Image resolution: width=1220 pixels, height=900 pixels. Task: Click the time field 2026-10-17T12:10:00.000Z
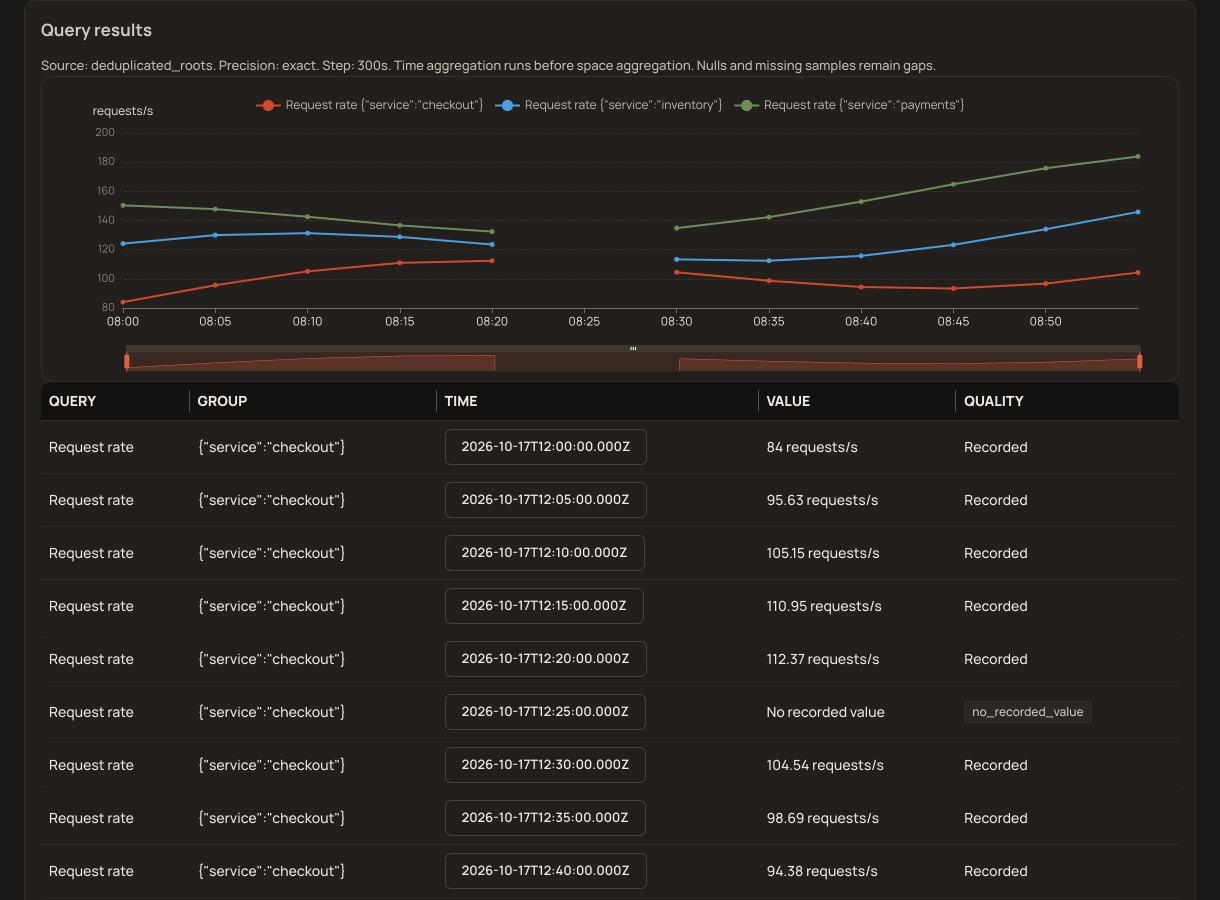tap(545, 553)
